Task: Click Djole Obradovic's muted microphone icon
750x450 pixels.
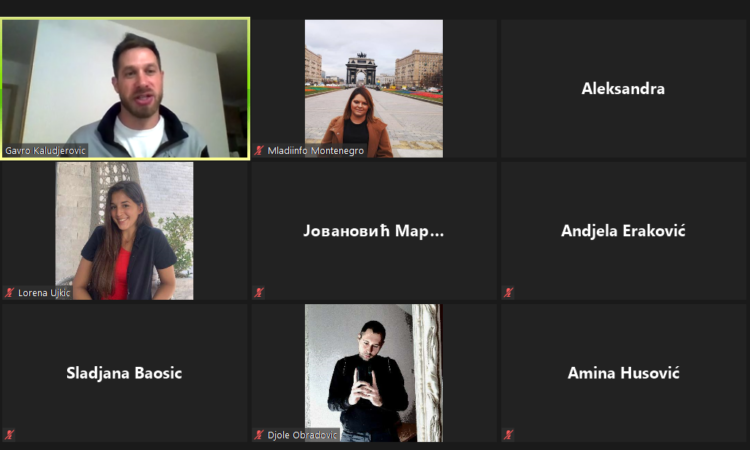Action: pyautogui.click(x=259, y=435)
